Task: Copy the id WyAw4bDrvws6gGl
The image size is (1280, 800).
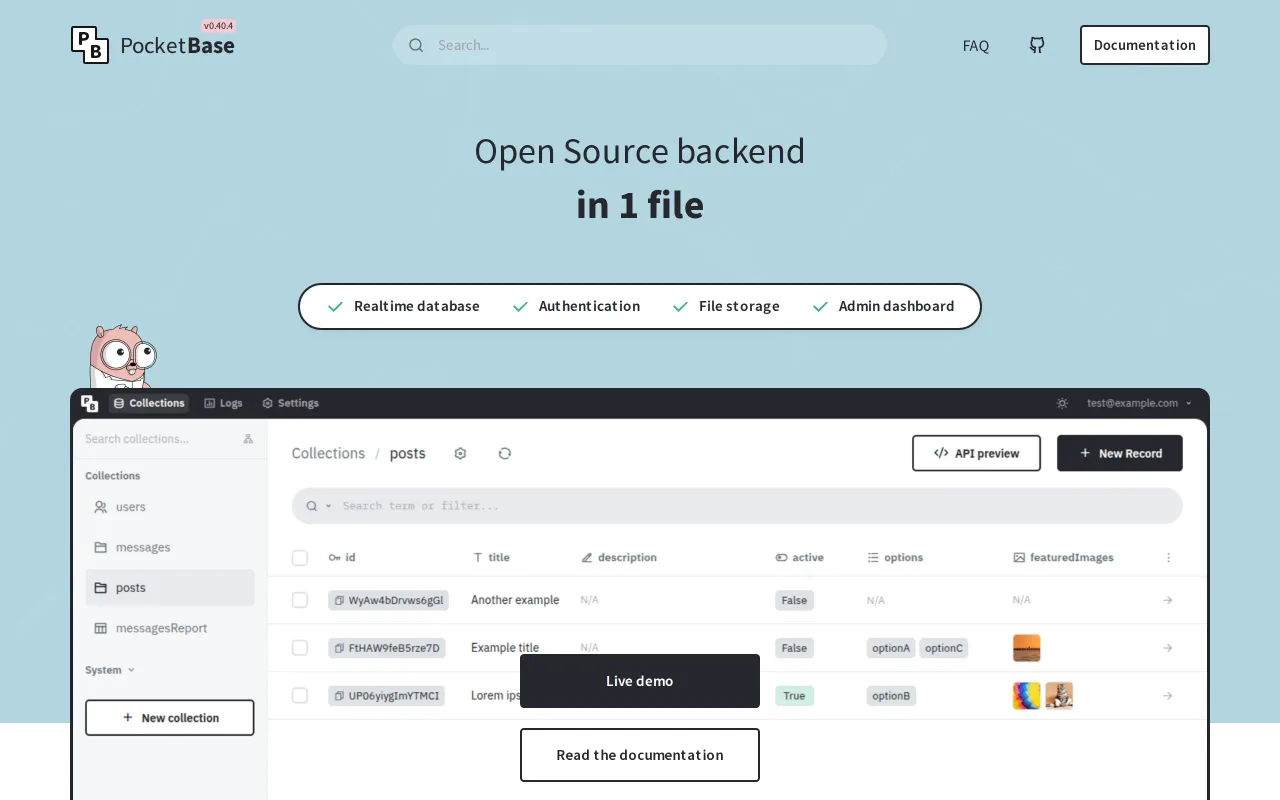Action: coord(339,600)
